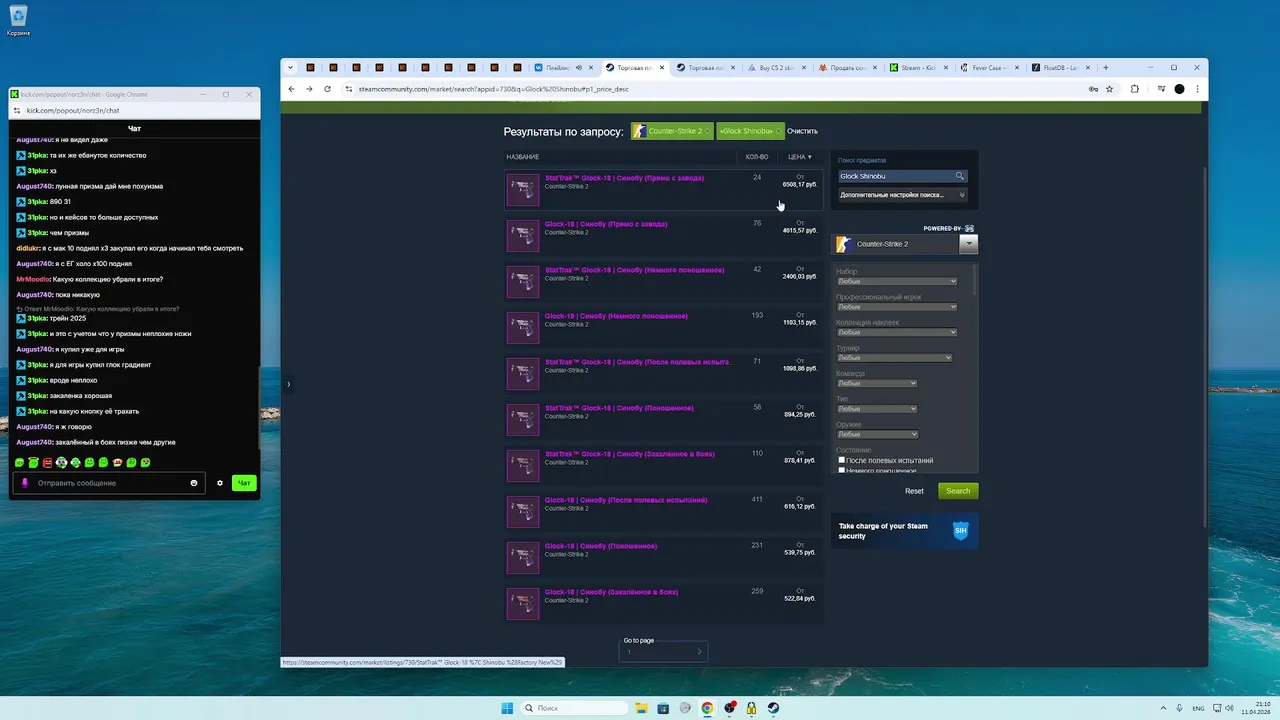The width and height of the screenshot is (1280, 720).
Task: Click the red emote in the chat emote row
Action: click(x=47, y=463)
